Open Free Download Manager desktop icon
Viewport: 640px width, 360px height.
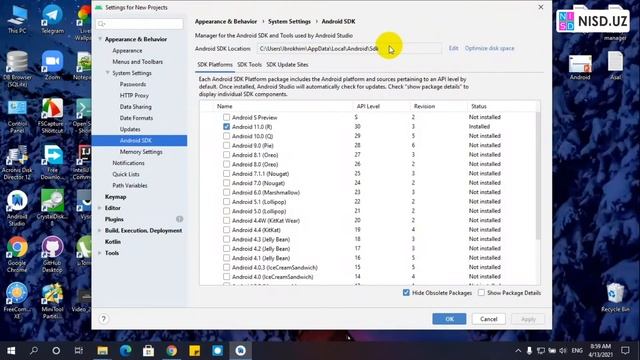[52, 162]
